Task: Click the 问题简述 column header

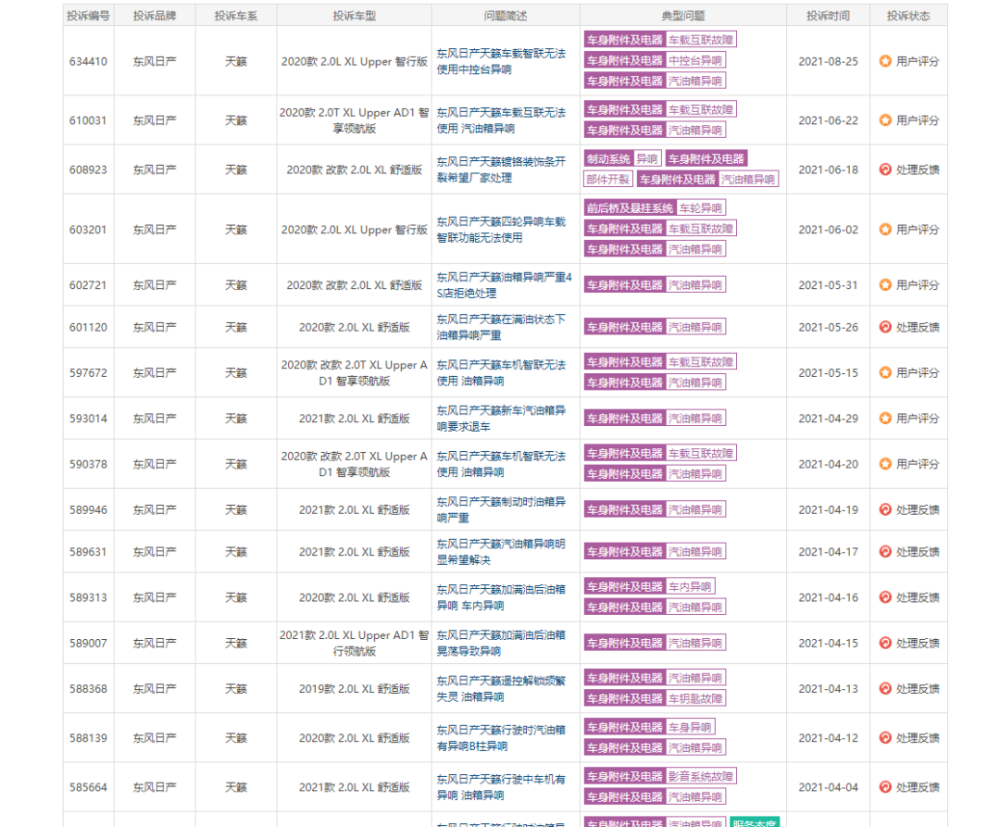Action: tap(505, 16)
